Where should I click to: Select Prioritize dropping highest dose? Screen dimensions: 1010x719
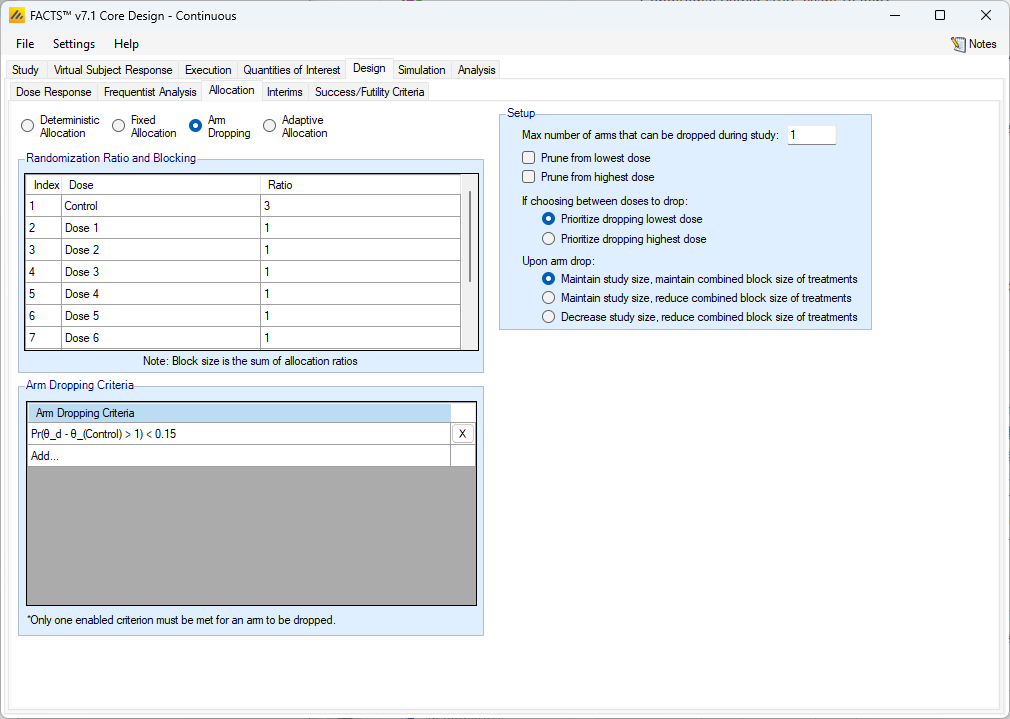click(x=547, y=239)
